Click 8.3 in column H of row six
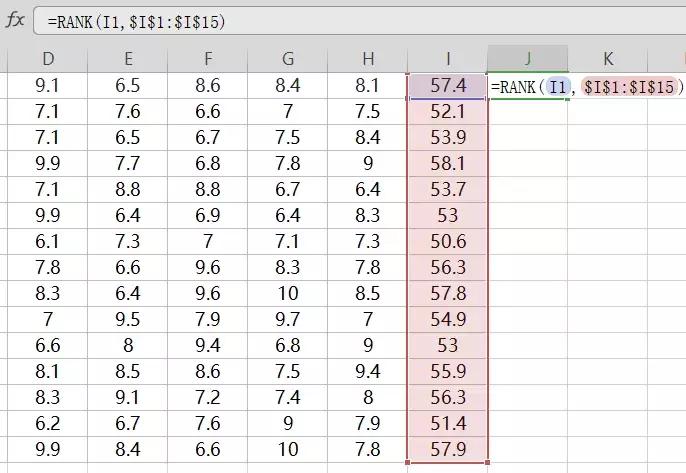 click(x=368, y=216)
